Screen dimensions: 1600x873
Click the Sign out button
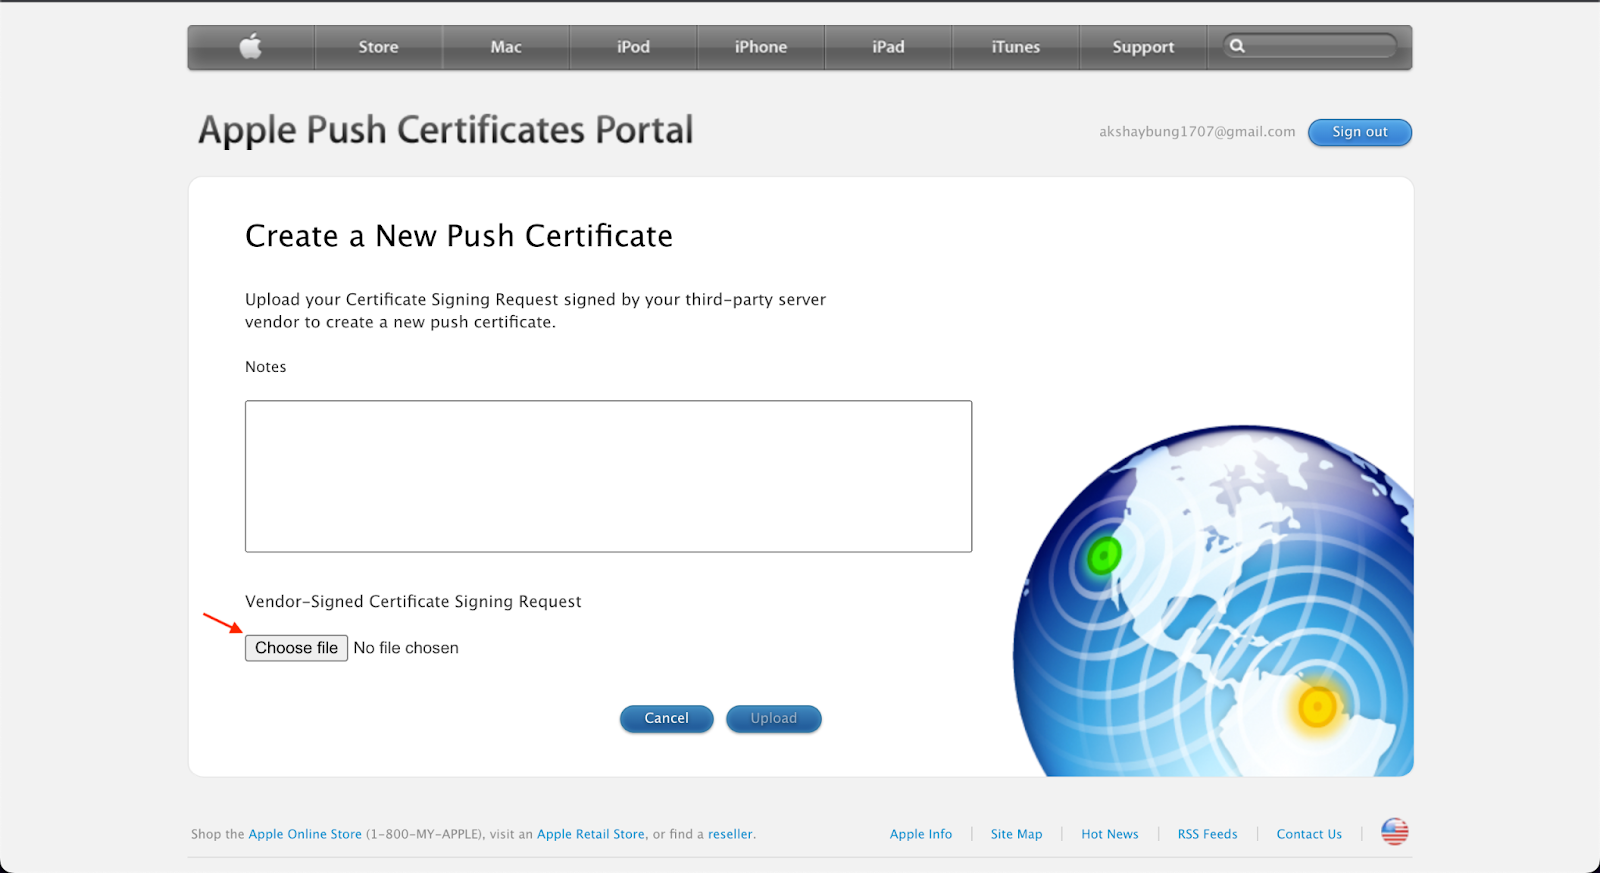point(1360,132)
